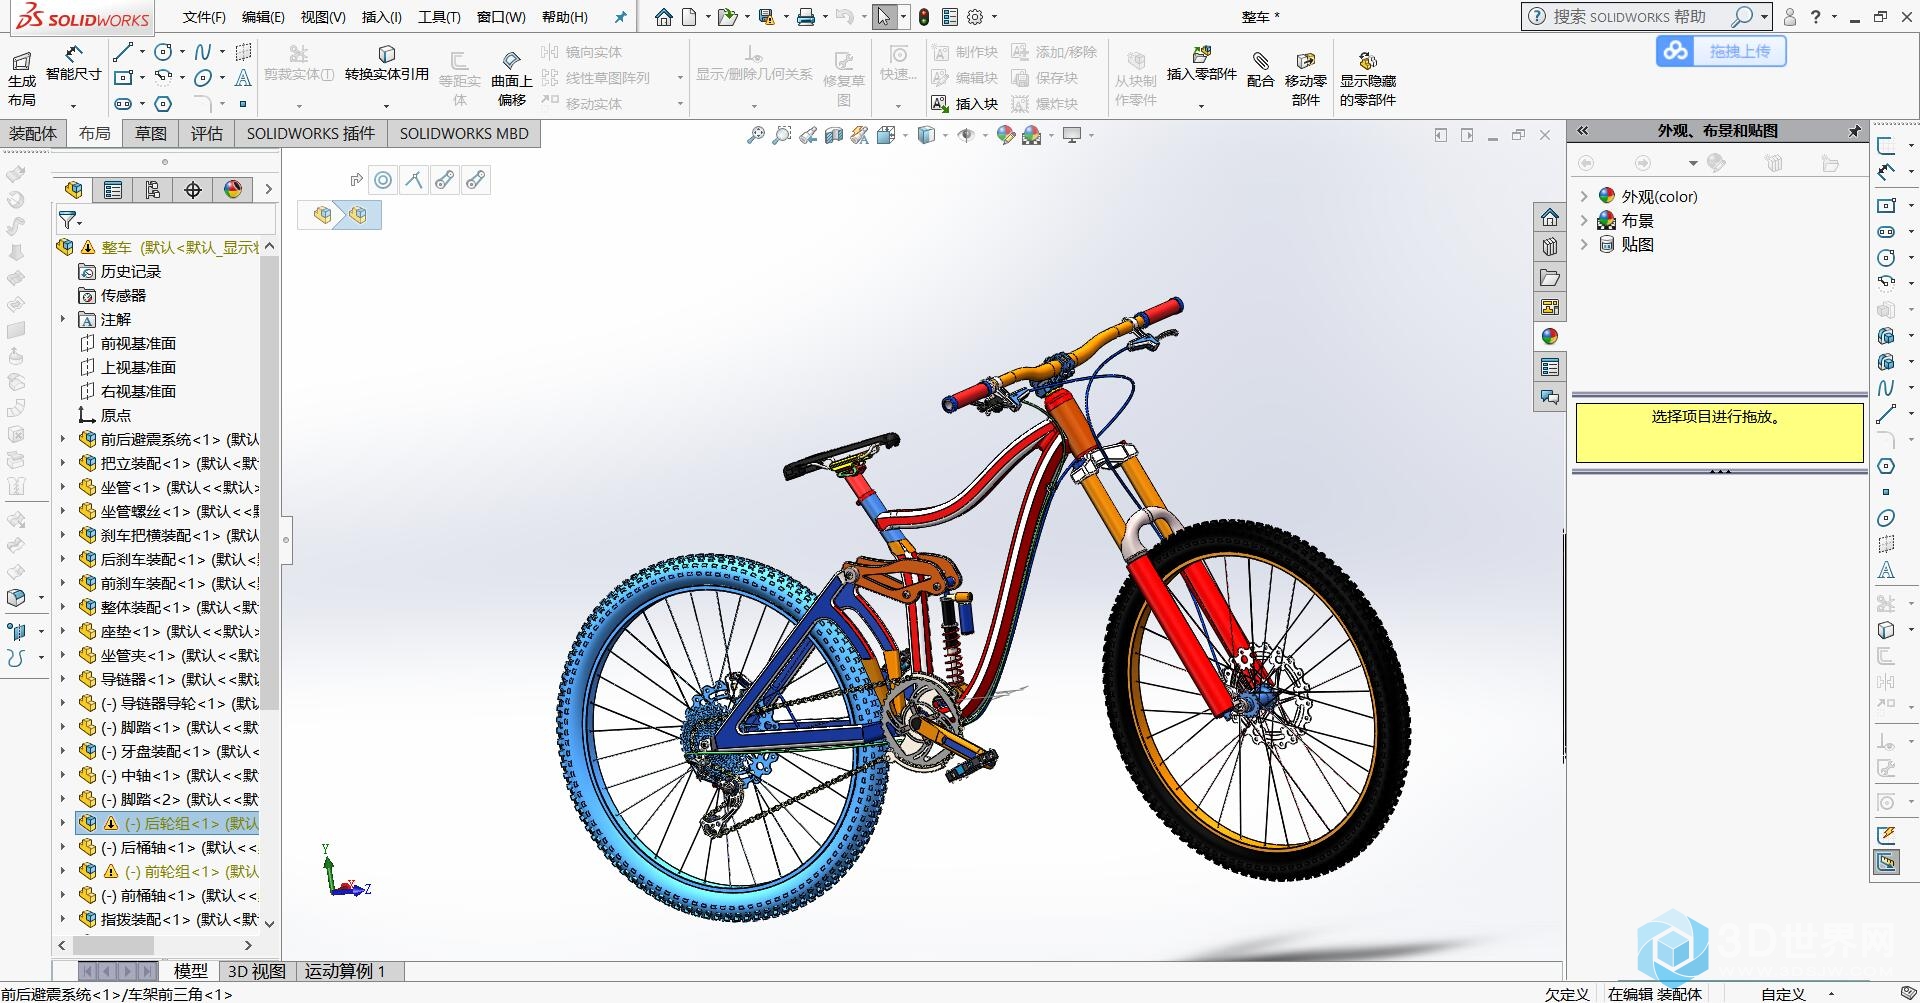Click the Save icon in the top toolbar
Viewport: 1920px width, 1003px height.
click(x=766, y=17)
